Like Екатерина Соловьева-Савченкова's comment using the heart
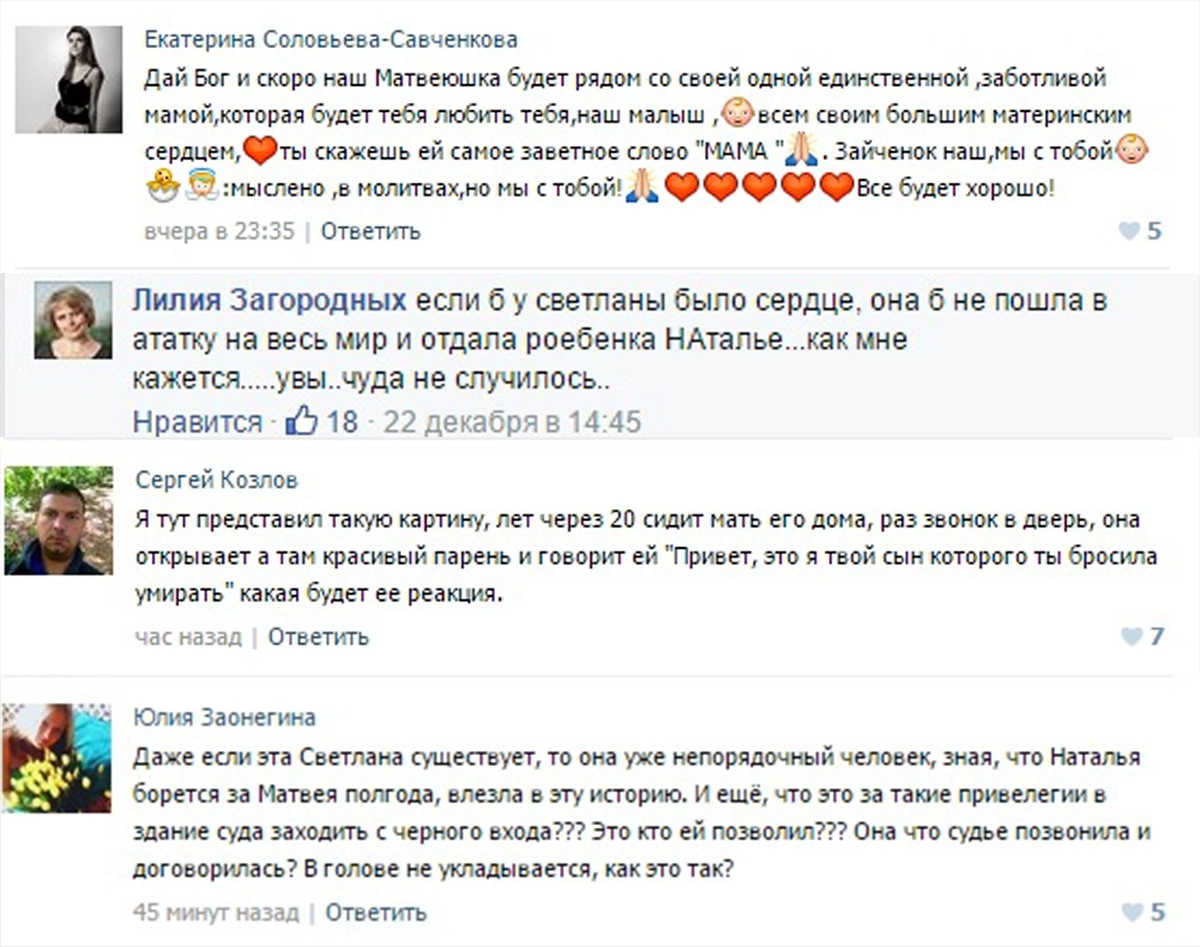1200x947 pixels. click(x=1129, y=232)
